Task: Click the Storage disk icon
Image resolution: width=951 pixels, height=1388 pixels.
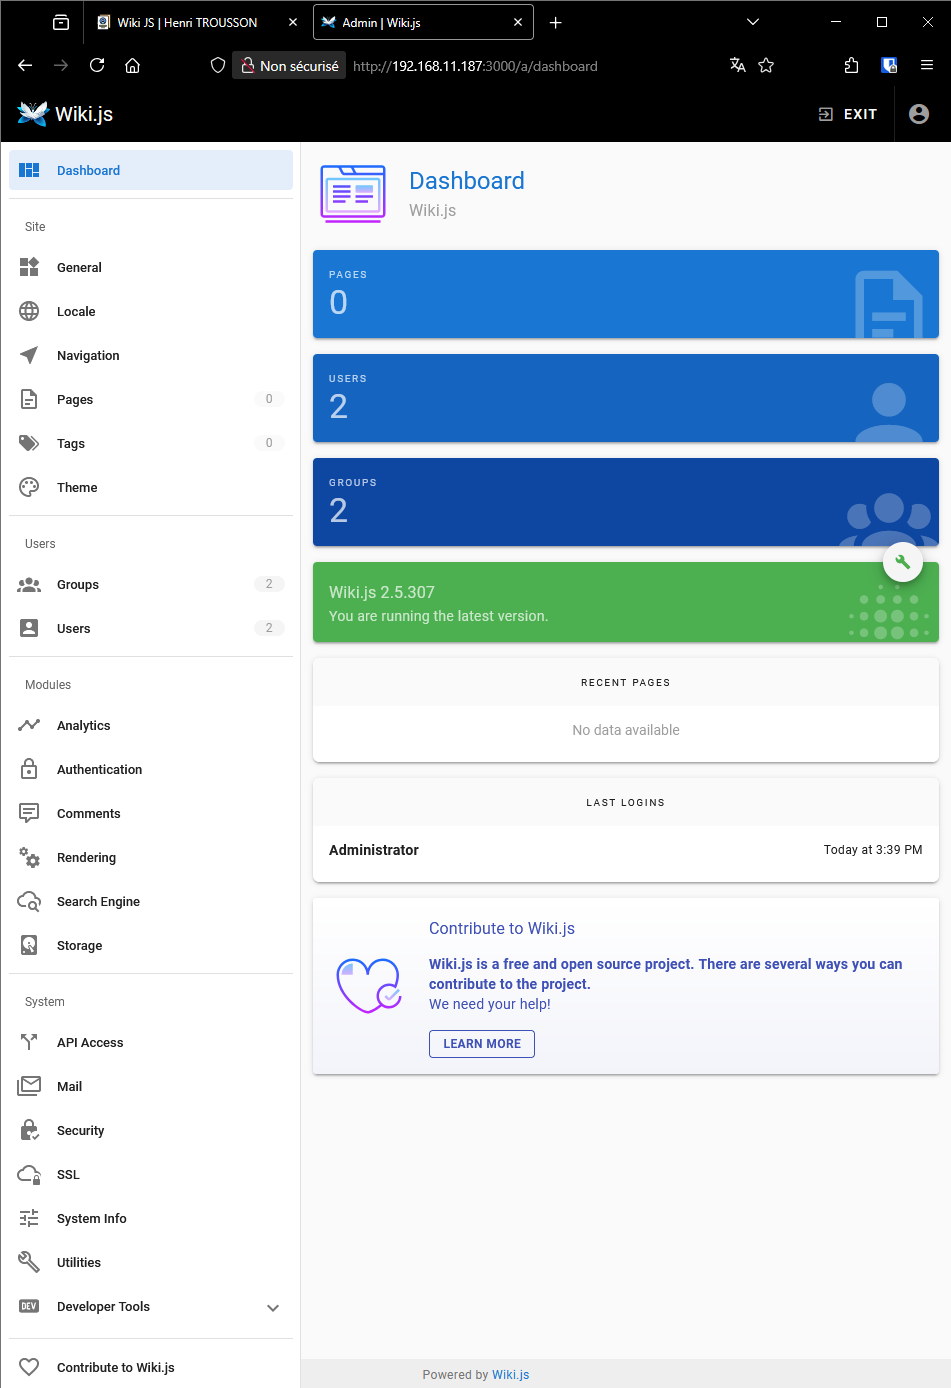Action: pyautogui.click(x=29, y=945)
